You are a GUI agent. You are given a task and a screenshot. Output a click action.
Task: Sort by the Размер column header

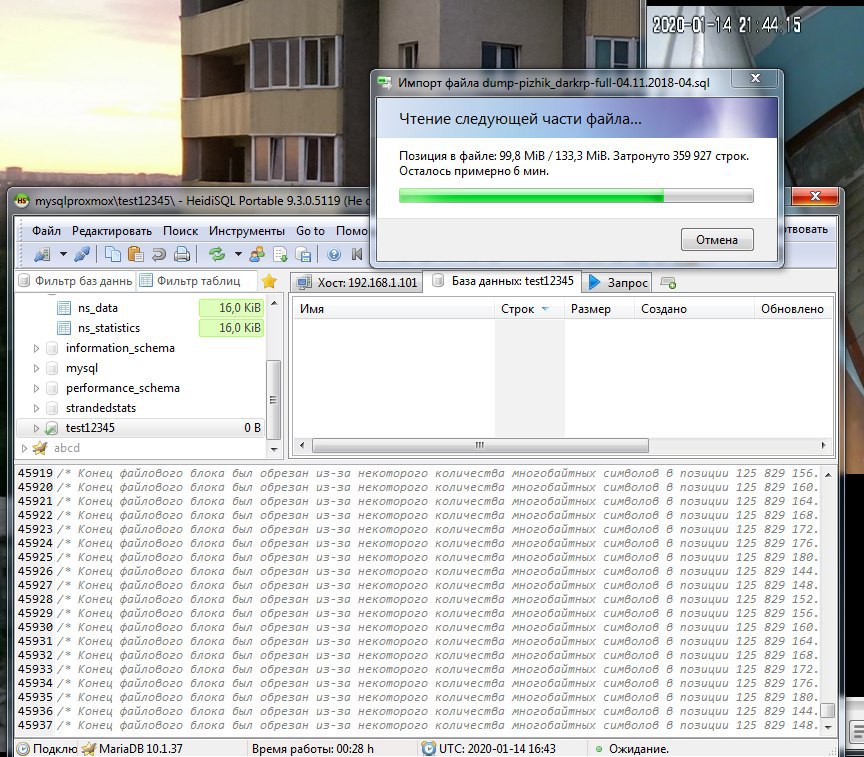coord(600,309)
